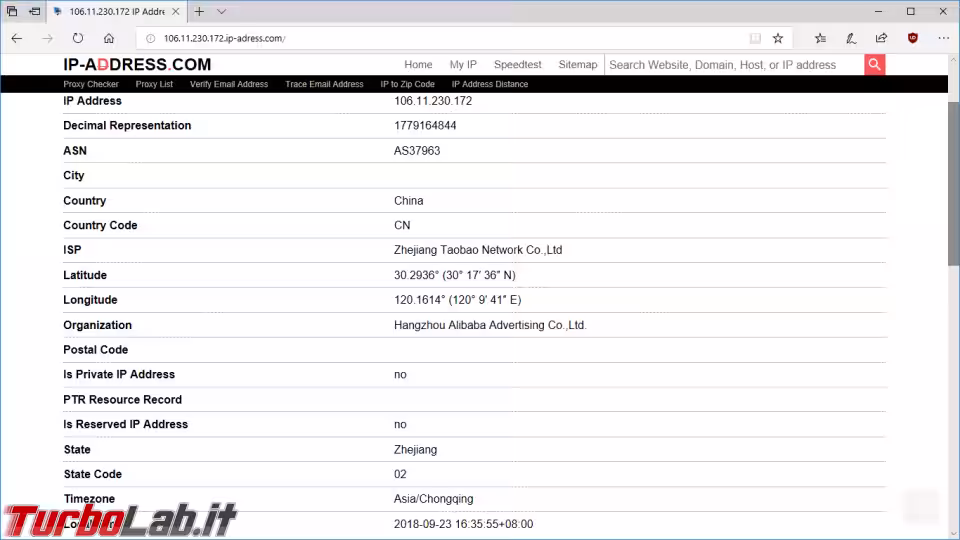Click the red search magnifier button
960x540 pixels.
pos(875,65)
